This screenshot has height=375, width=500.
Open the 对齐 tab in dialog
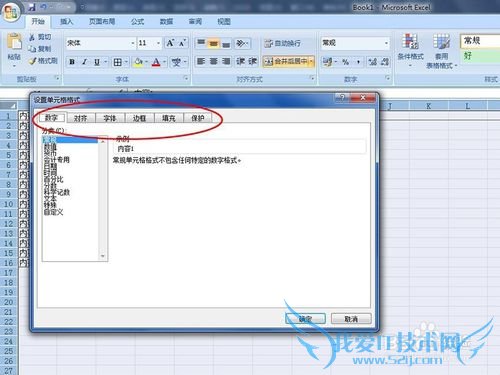(81, 118)
